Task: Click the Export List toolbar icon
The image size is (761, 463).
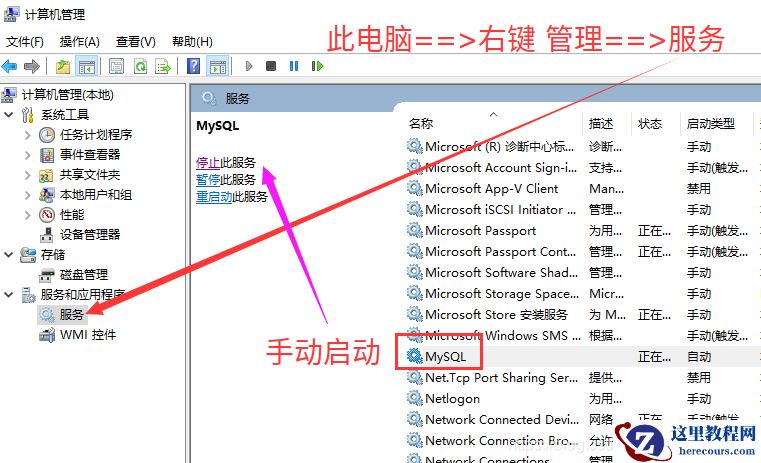Action: 163,66
